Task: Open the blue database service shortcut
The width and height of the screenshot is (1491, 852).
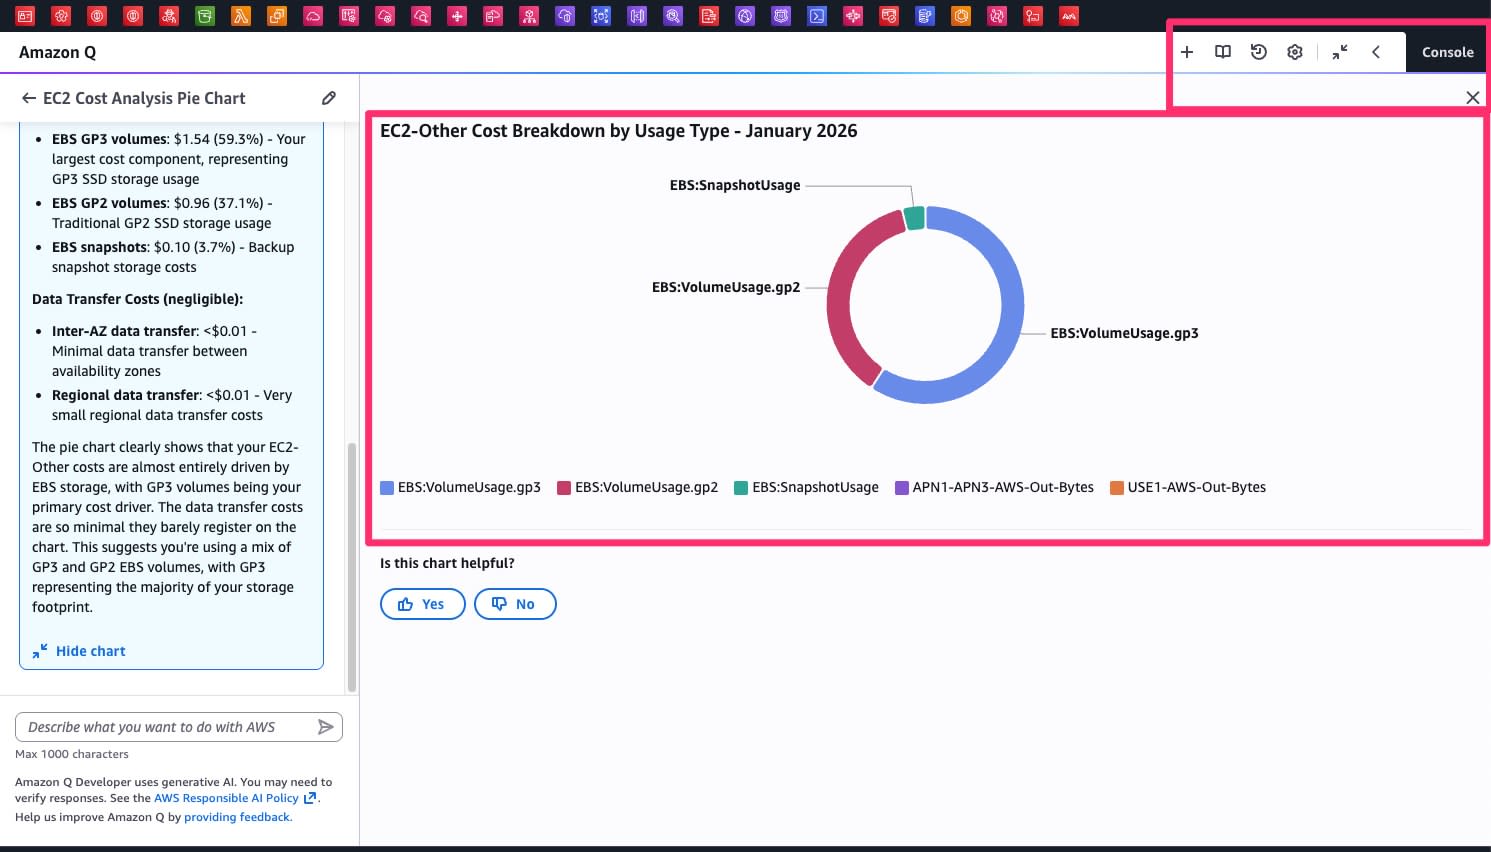Action: [x=925, y=16]
